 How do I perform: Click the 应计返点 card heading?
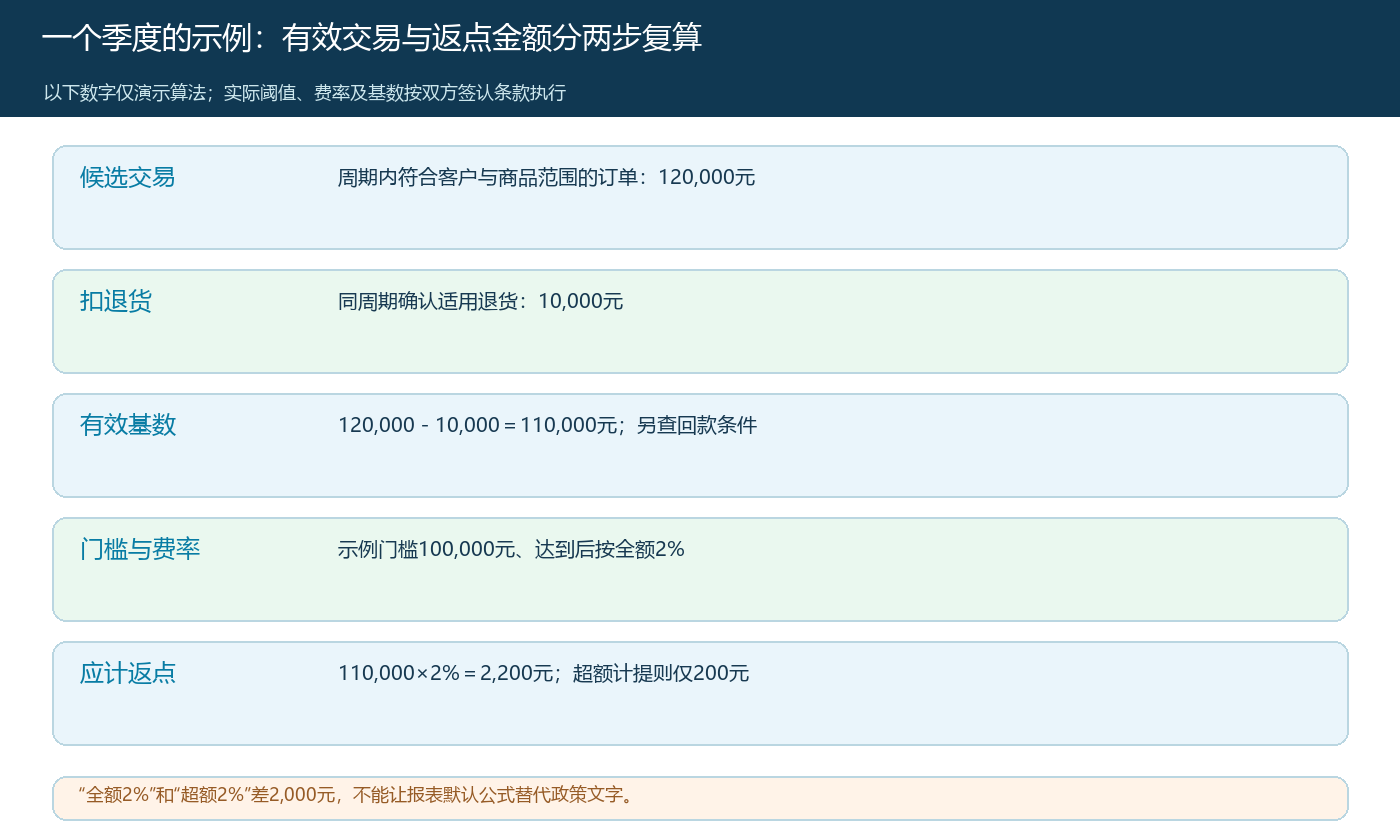(x=128, y=673)
